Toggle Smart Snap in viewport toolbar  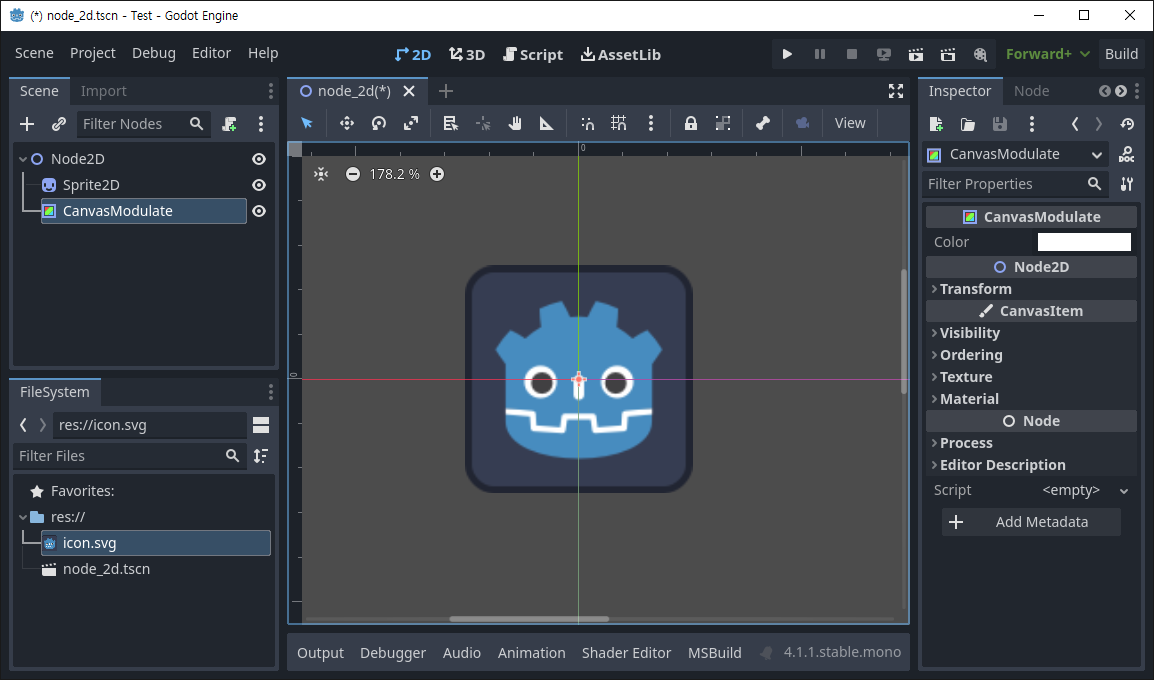[587, 123]
